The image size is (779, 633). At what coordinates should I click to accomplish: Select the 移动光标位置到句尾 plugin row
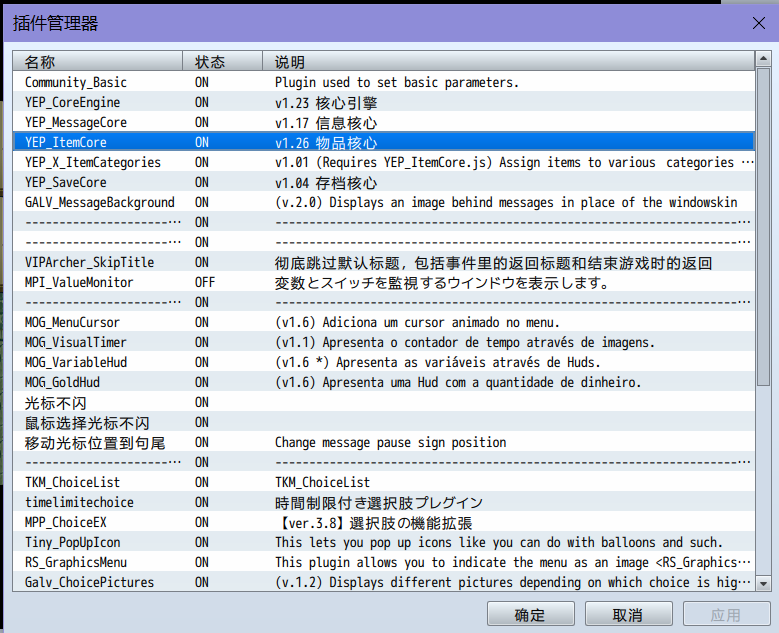coord(384,442)
